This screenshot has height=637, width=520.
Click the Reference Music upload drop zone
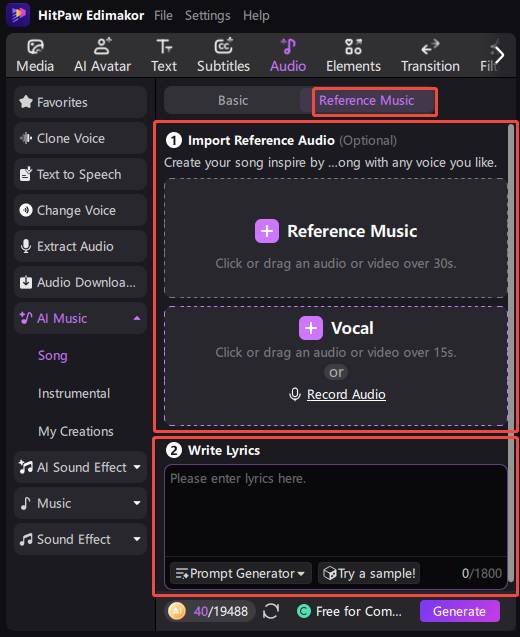tap(336, 238)
